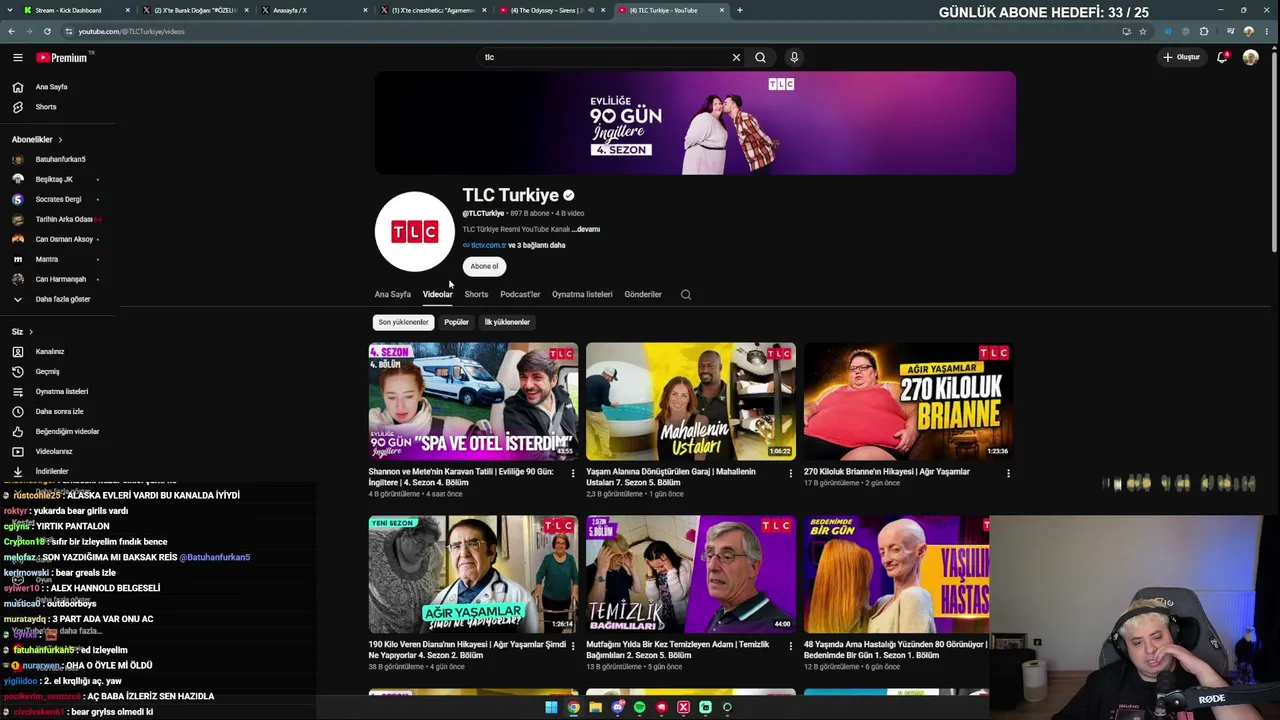This screenshot has width=1280, height=720.
Task: Open the YouTube account avatar menu
Action: click(1250, 57)
